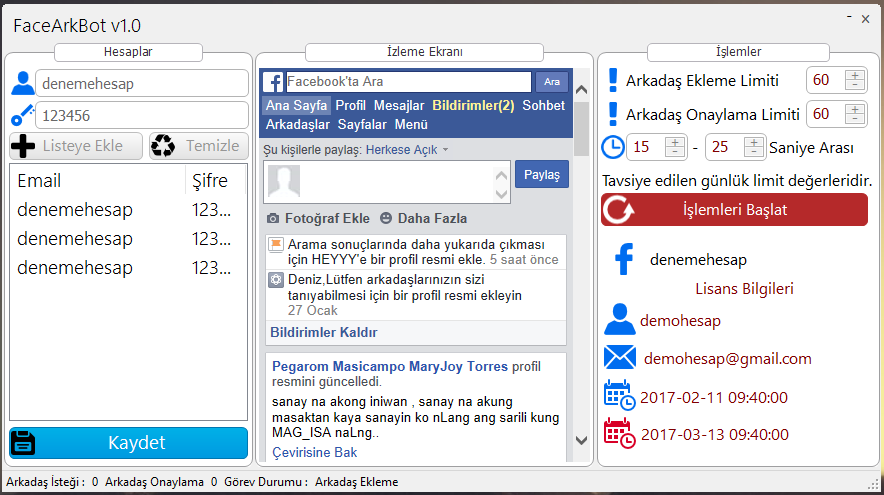Viewport: 884px width, 495px height.
Task: Click the blue user account icon
Action: pos(23,83)
